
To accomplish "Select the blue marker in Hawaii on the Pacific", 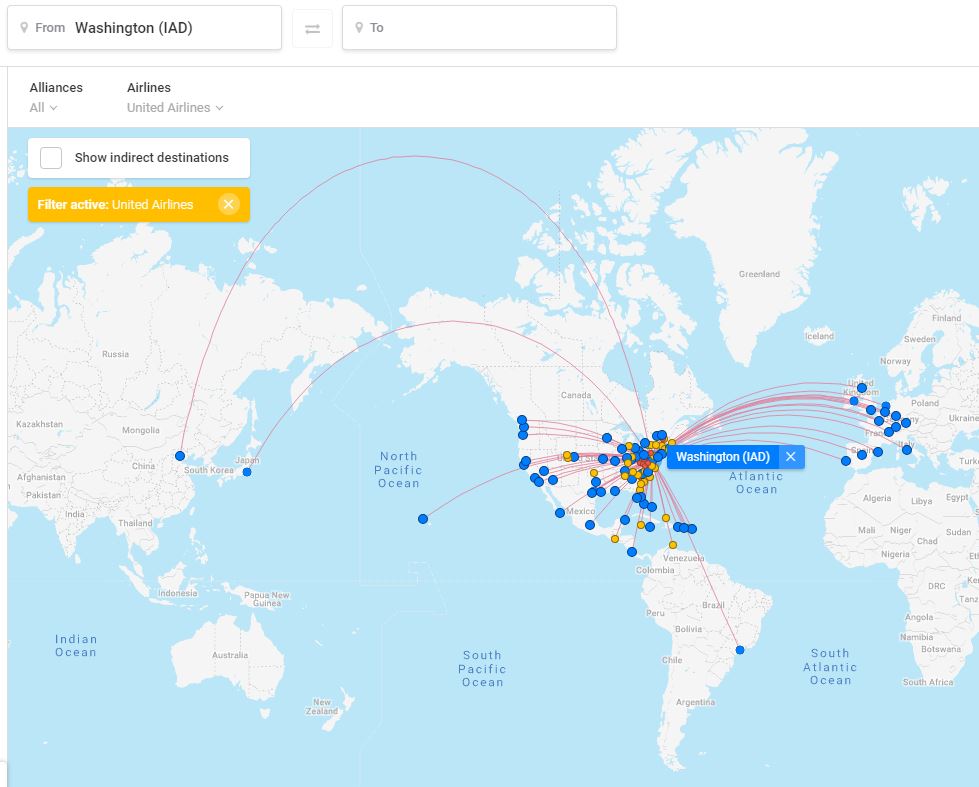I will tap(421, 519).
